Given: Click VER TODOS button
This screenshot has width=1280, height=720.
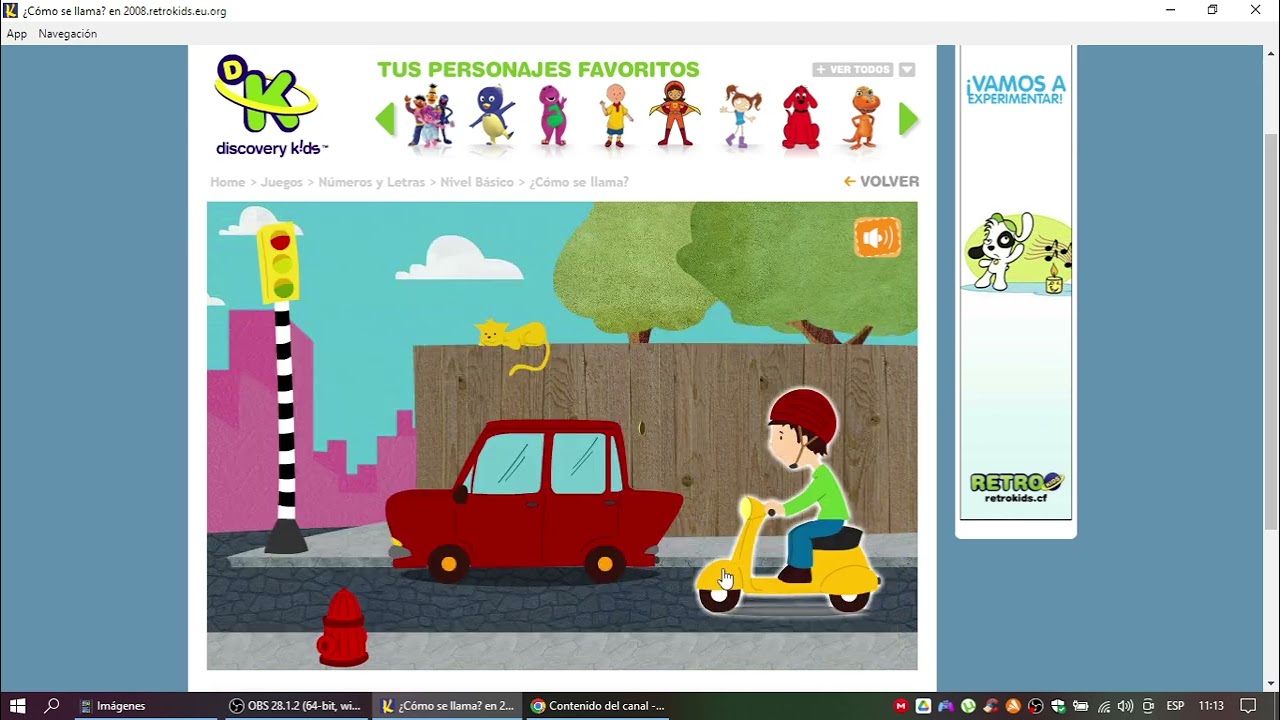Looking at the screenshot, I should 852,70.
